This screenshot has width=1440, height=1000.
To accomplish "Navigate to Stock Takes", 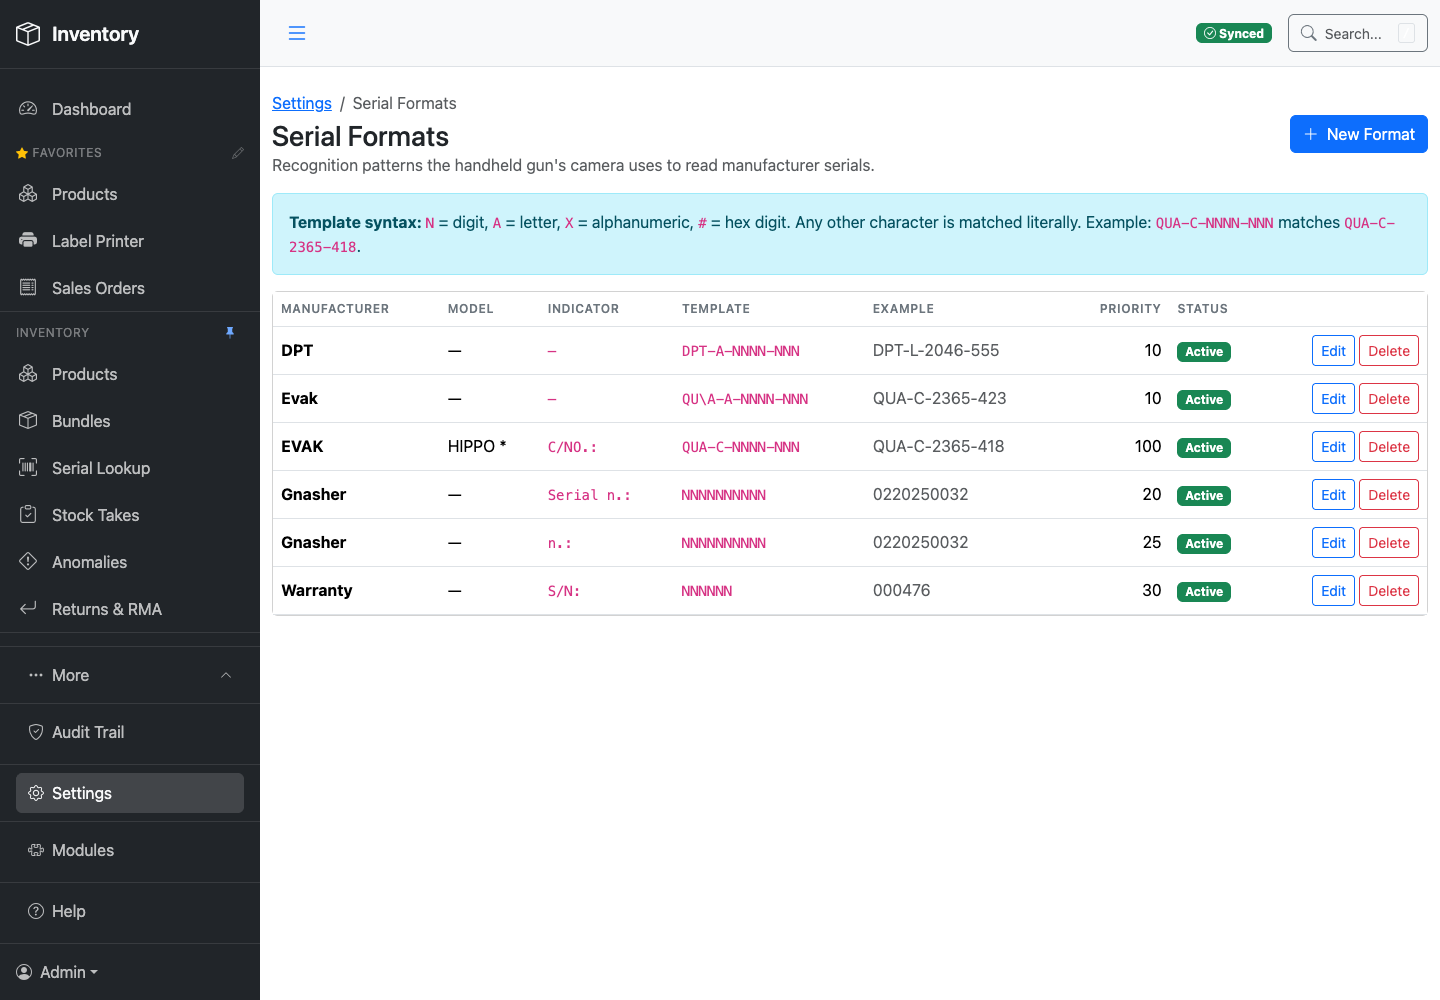I will coord(130,515).
